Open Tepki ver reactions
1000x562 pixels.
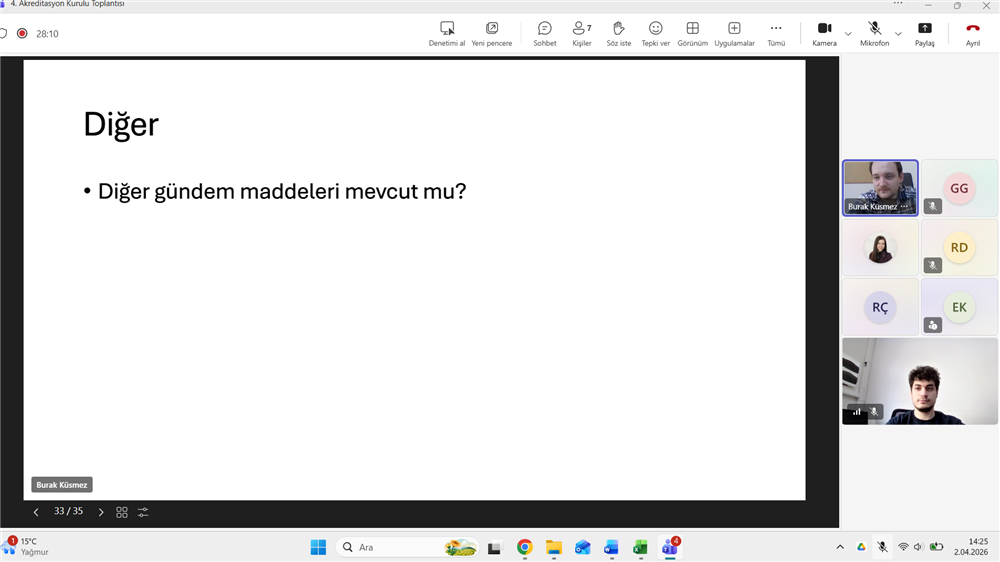tap(655, 33)
